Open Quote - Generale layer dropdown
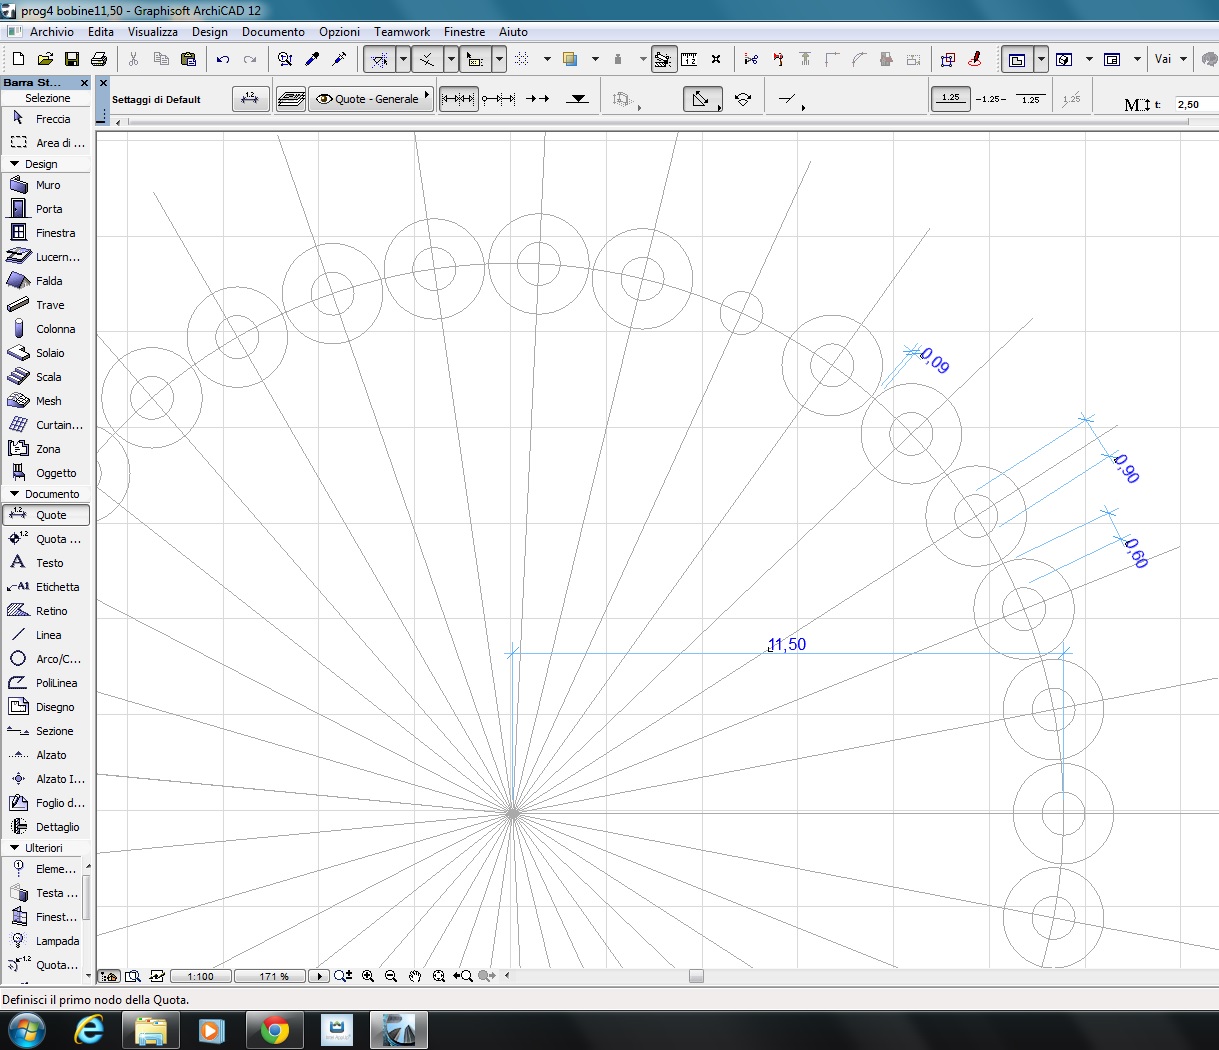 [x=371, y=99]
